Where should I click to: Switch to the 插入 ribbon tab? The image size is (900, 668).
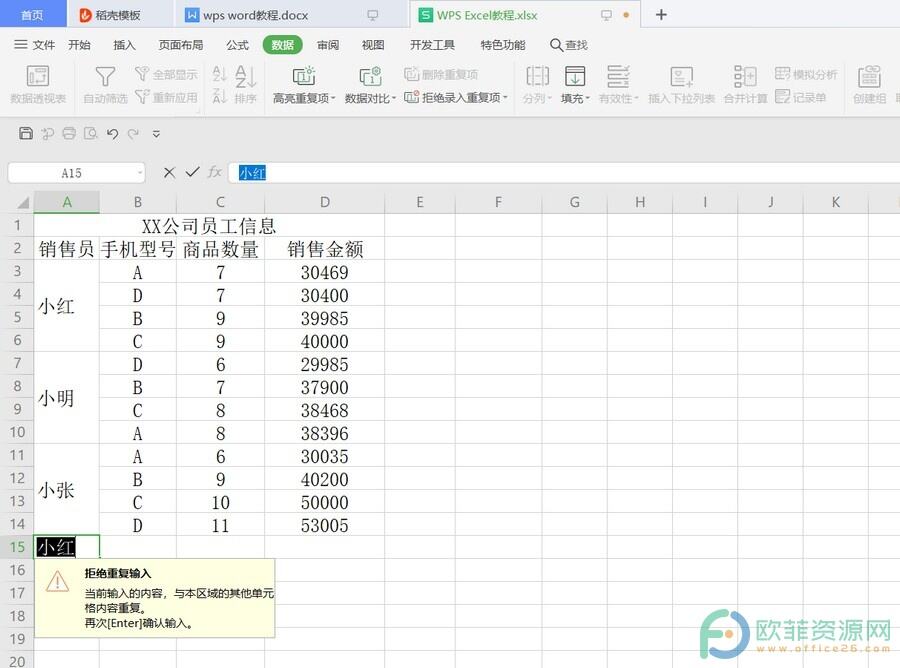(x=124, y=45)
